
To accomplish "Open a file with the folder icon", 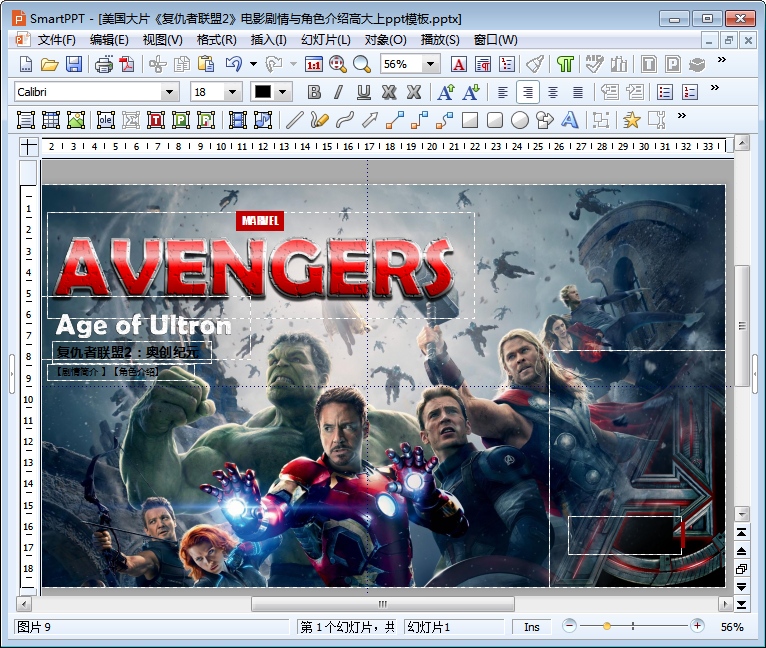I will (x=49, y=64).
